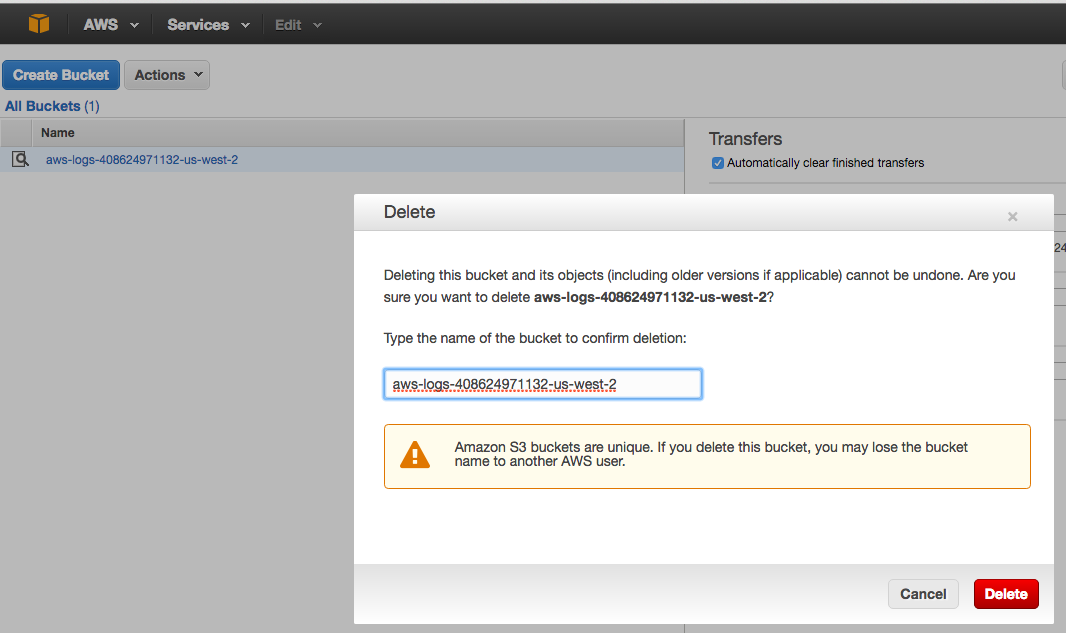Screen dimensions: 1066x633
Task: Close the Delete dialog with the X
Action: [x=1012, y=216]
